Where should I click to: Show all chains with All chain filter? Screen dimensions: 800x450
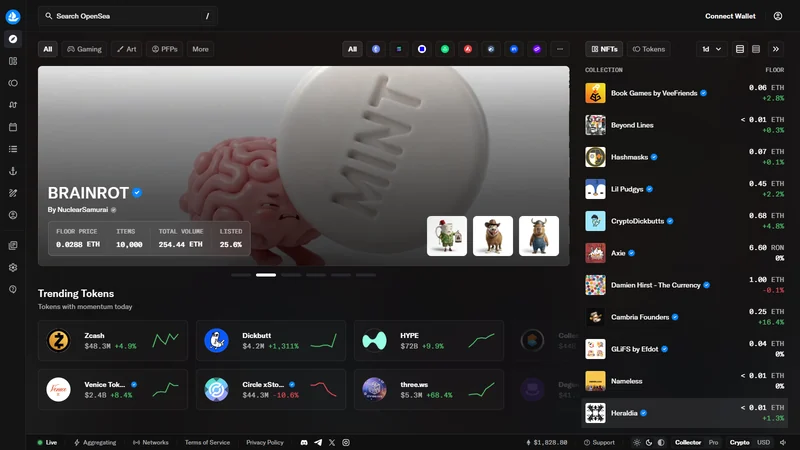click(353, 49)
